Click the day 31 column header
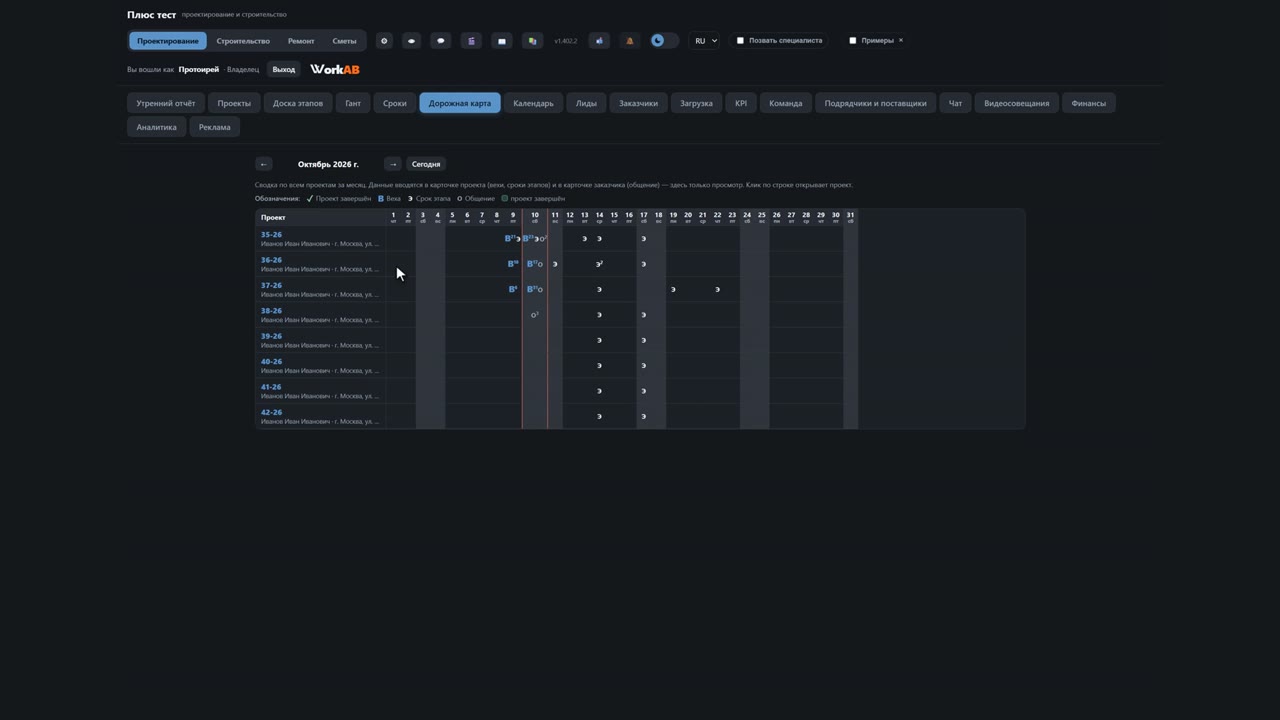 click(x=850, y=217)
